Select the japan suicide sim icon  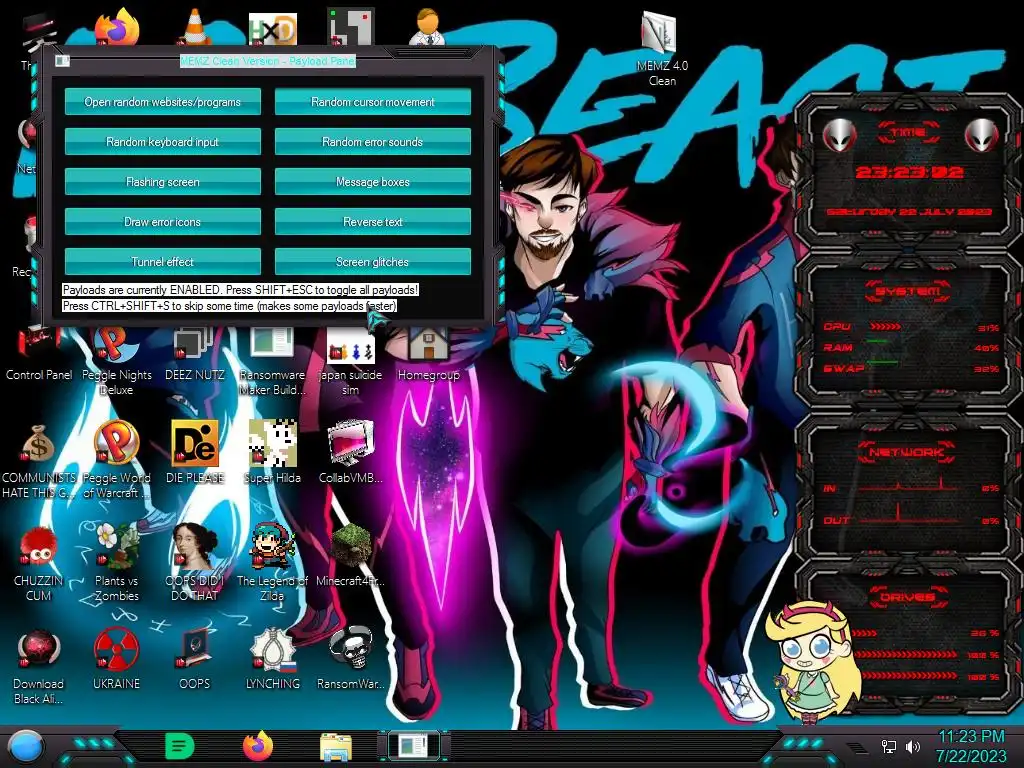pyautogui.click(x=350, y=362)
